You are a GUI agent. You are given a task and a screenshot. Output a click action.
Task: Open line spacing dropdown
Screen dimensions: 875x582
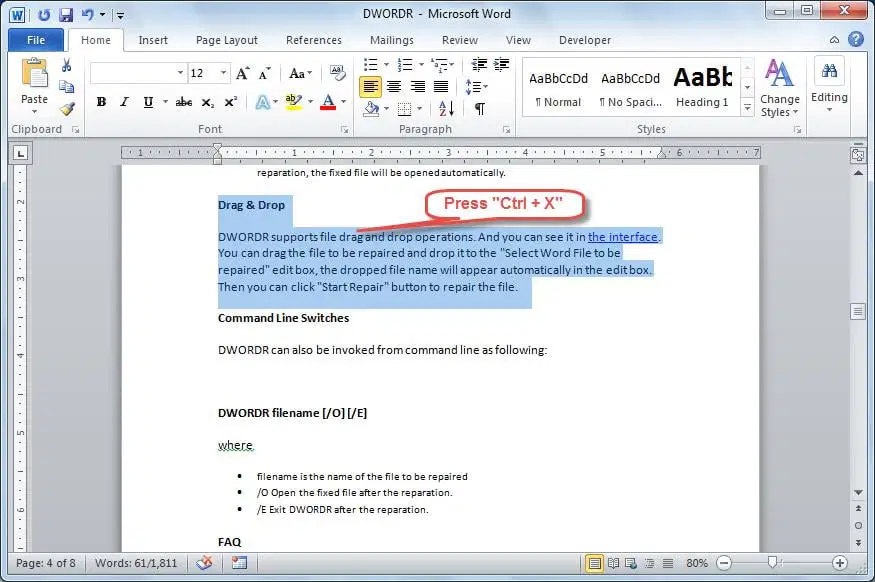[476, 86]
